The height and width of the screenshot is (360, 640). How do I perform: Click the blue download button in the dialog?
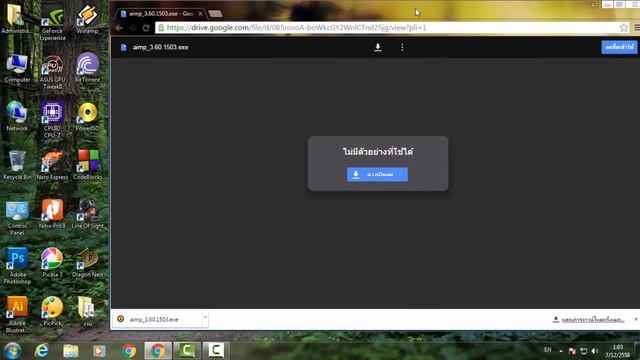[377, 174]
